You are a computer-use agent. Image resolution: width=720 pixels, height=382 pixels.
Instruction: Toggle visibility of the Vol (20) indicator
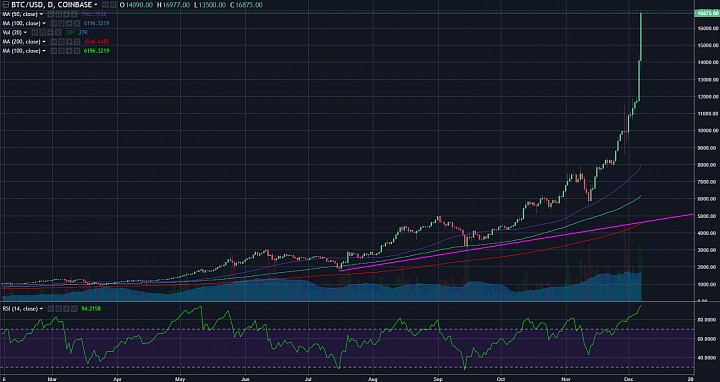[35, 33]
